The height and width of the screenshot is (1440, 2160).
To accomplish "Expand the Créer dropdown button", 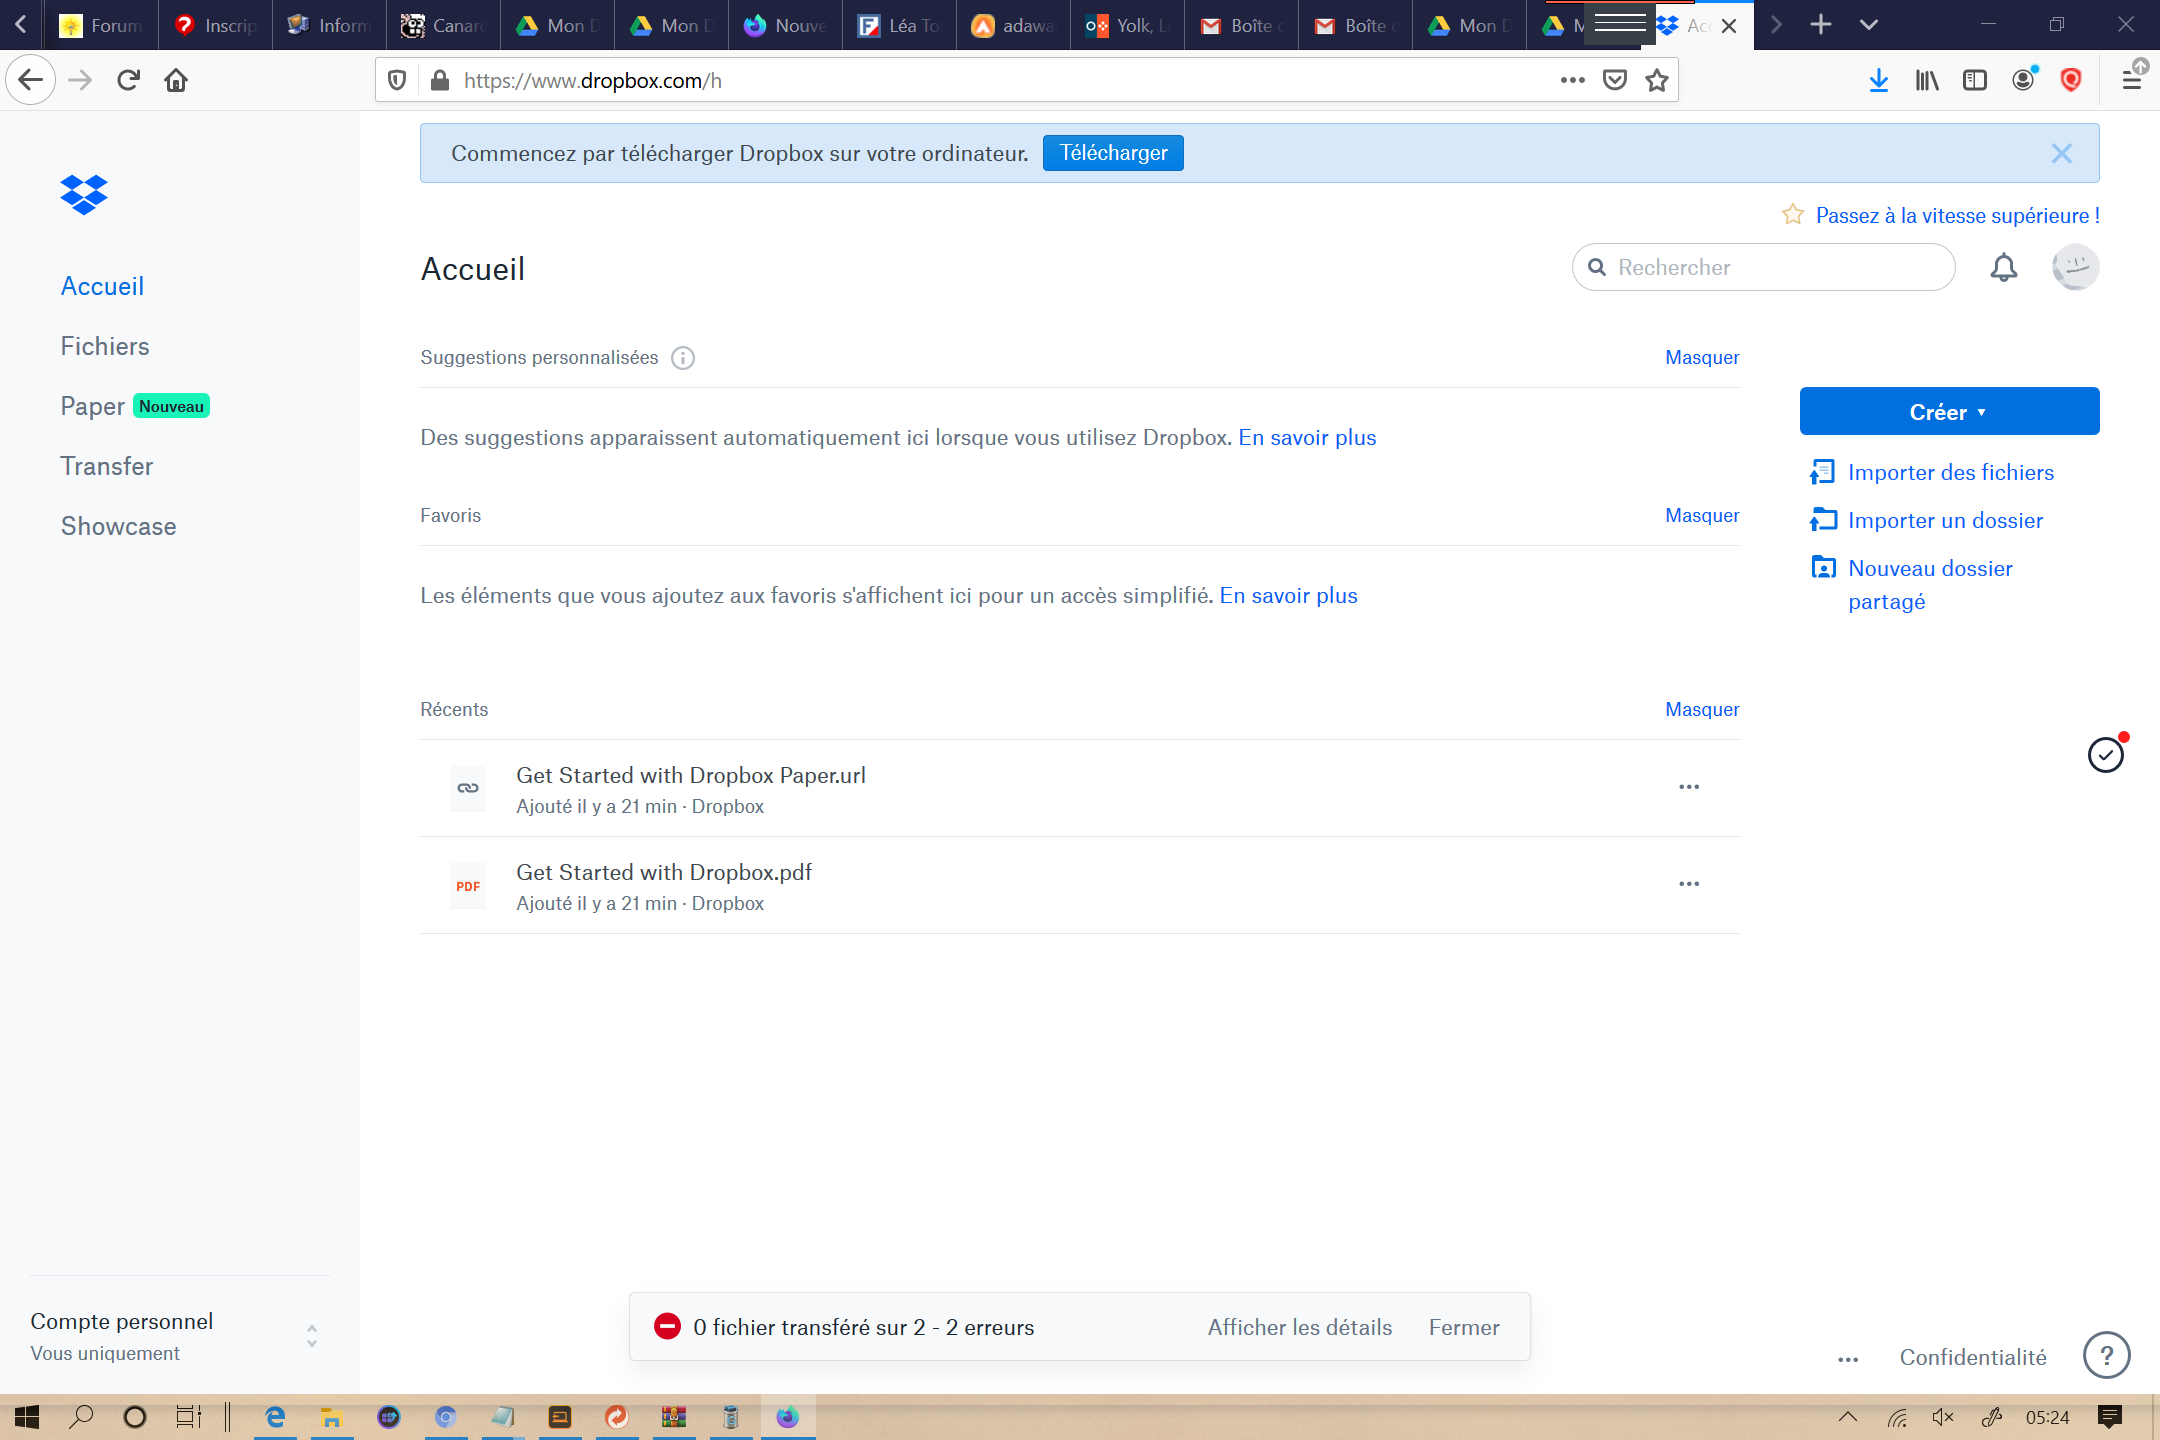I will coord(1949,412).
